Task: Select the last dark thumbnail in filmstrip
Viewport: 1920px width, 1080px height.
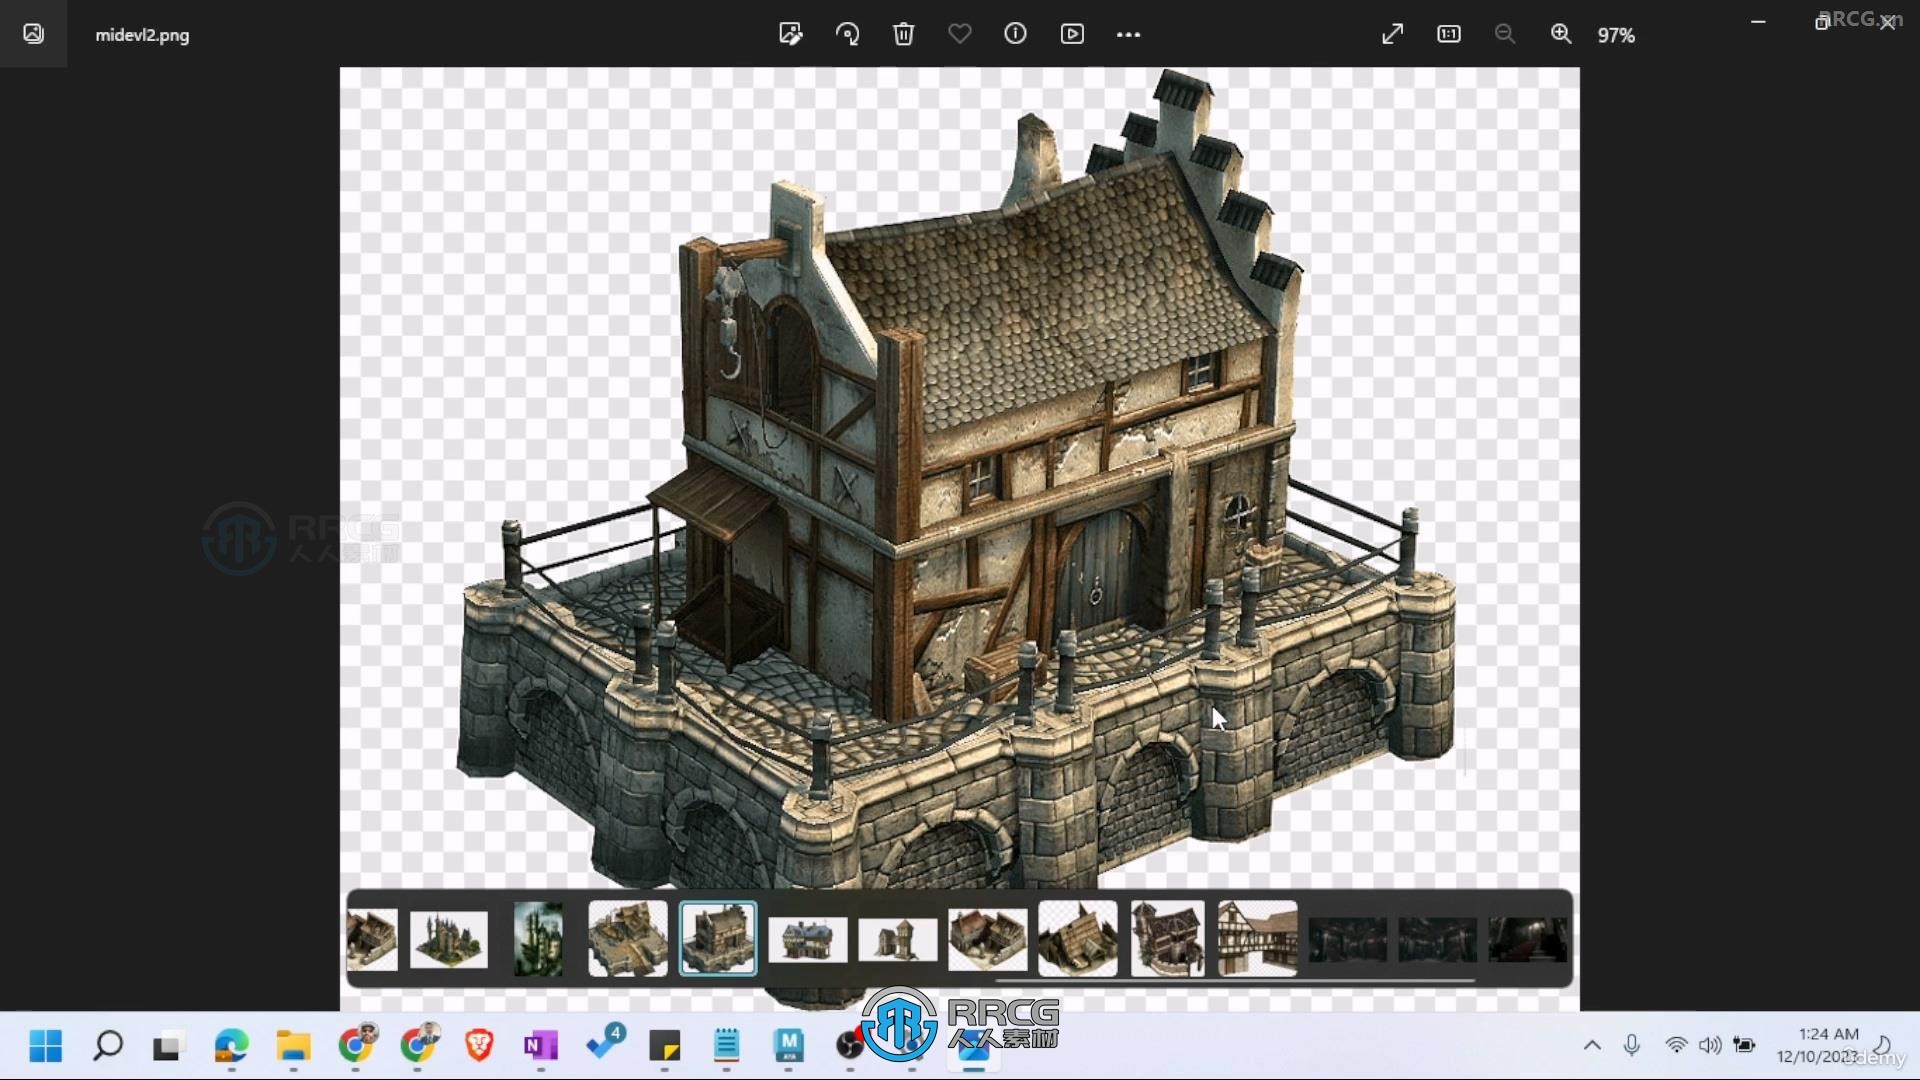Action: (x=1528, y=940)
